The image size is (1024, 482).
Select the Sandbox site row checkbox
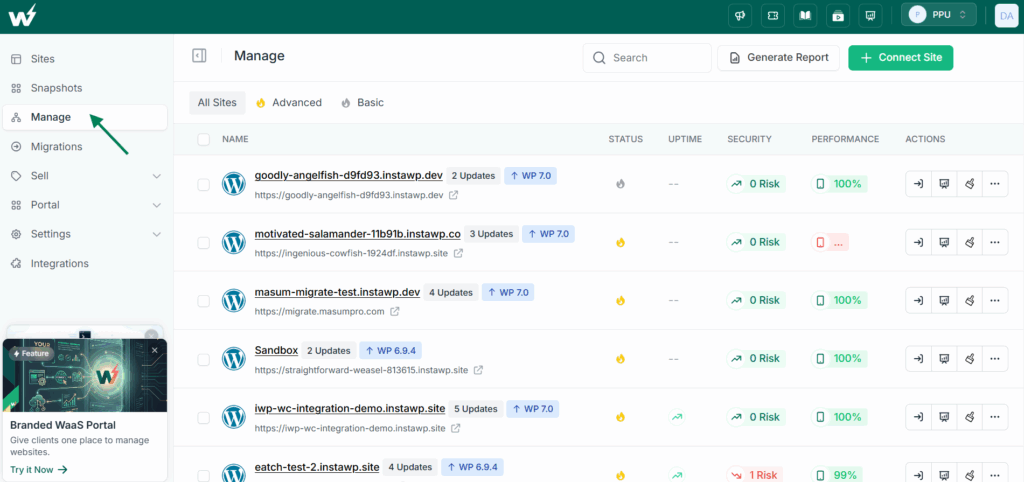click(204, 359)
